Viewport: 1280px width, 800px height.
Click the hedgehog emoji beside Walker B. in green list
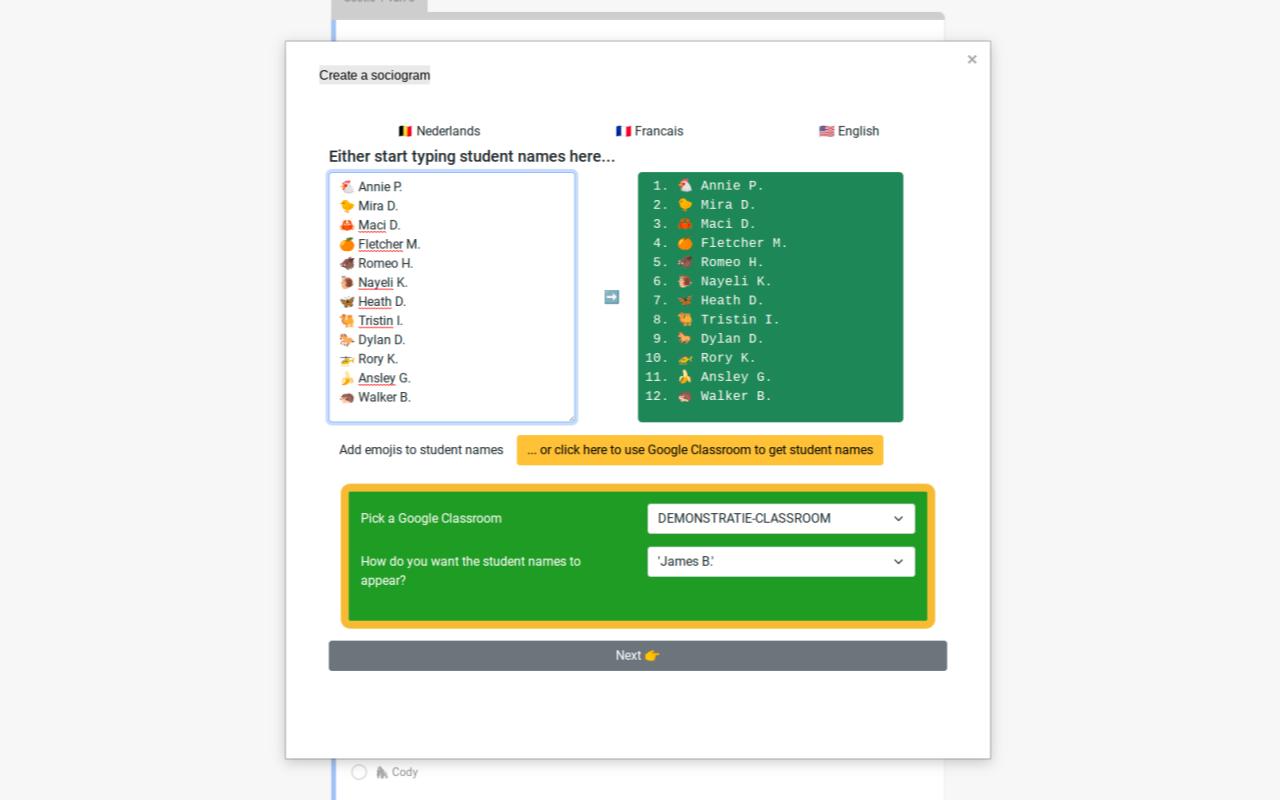(685, 396)
